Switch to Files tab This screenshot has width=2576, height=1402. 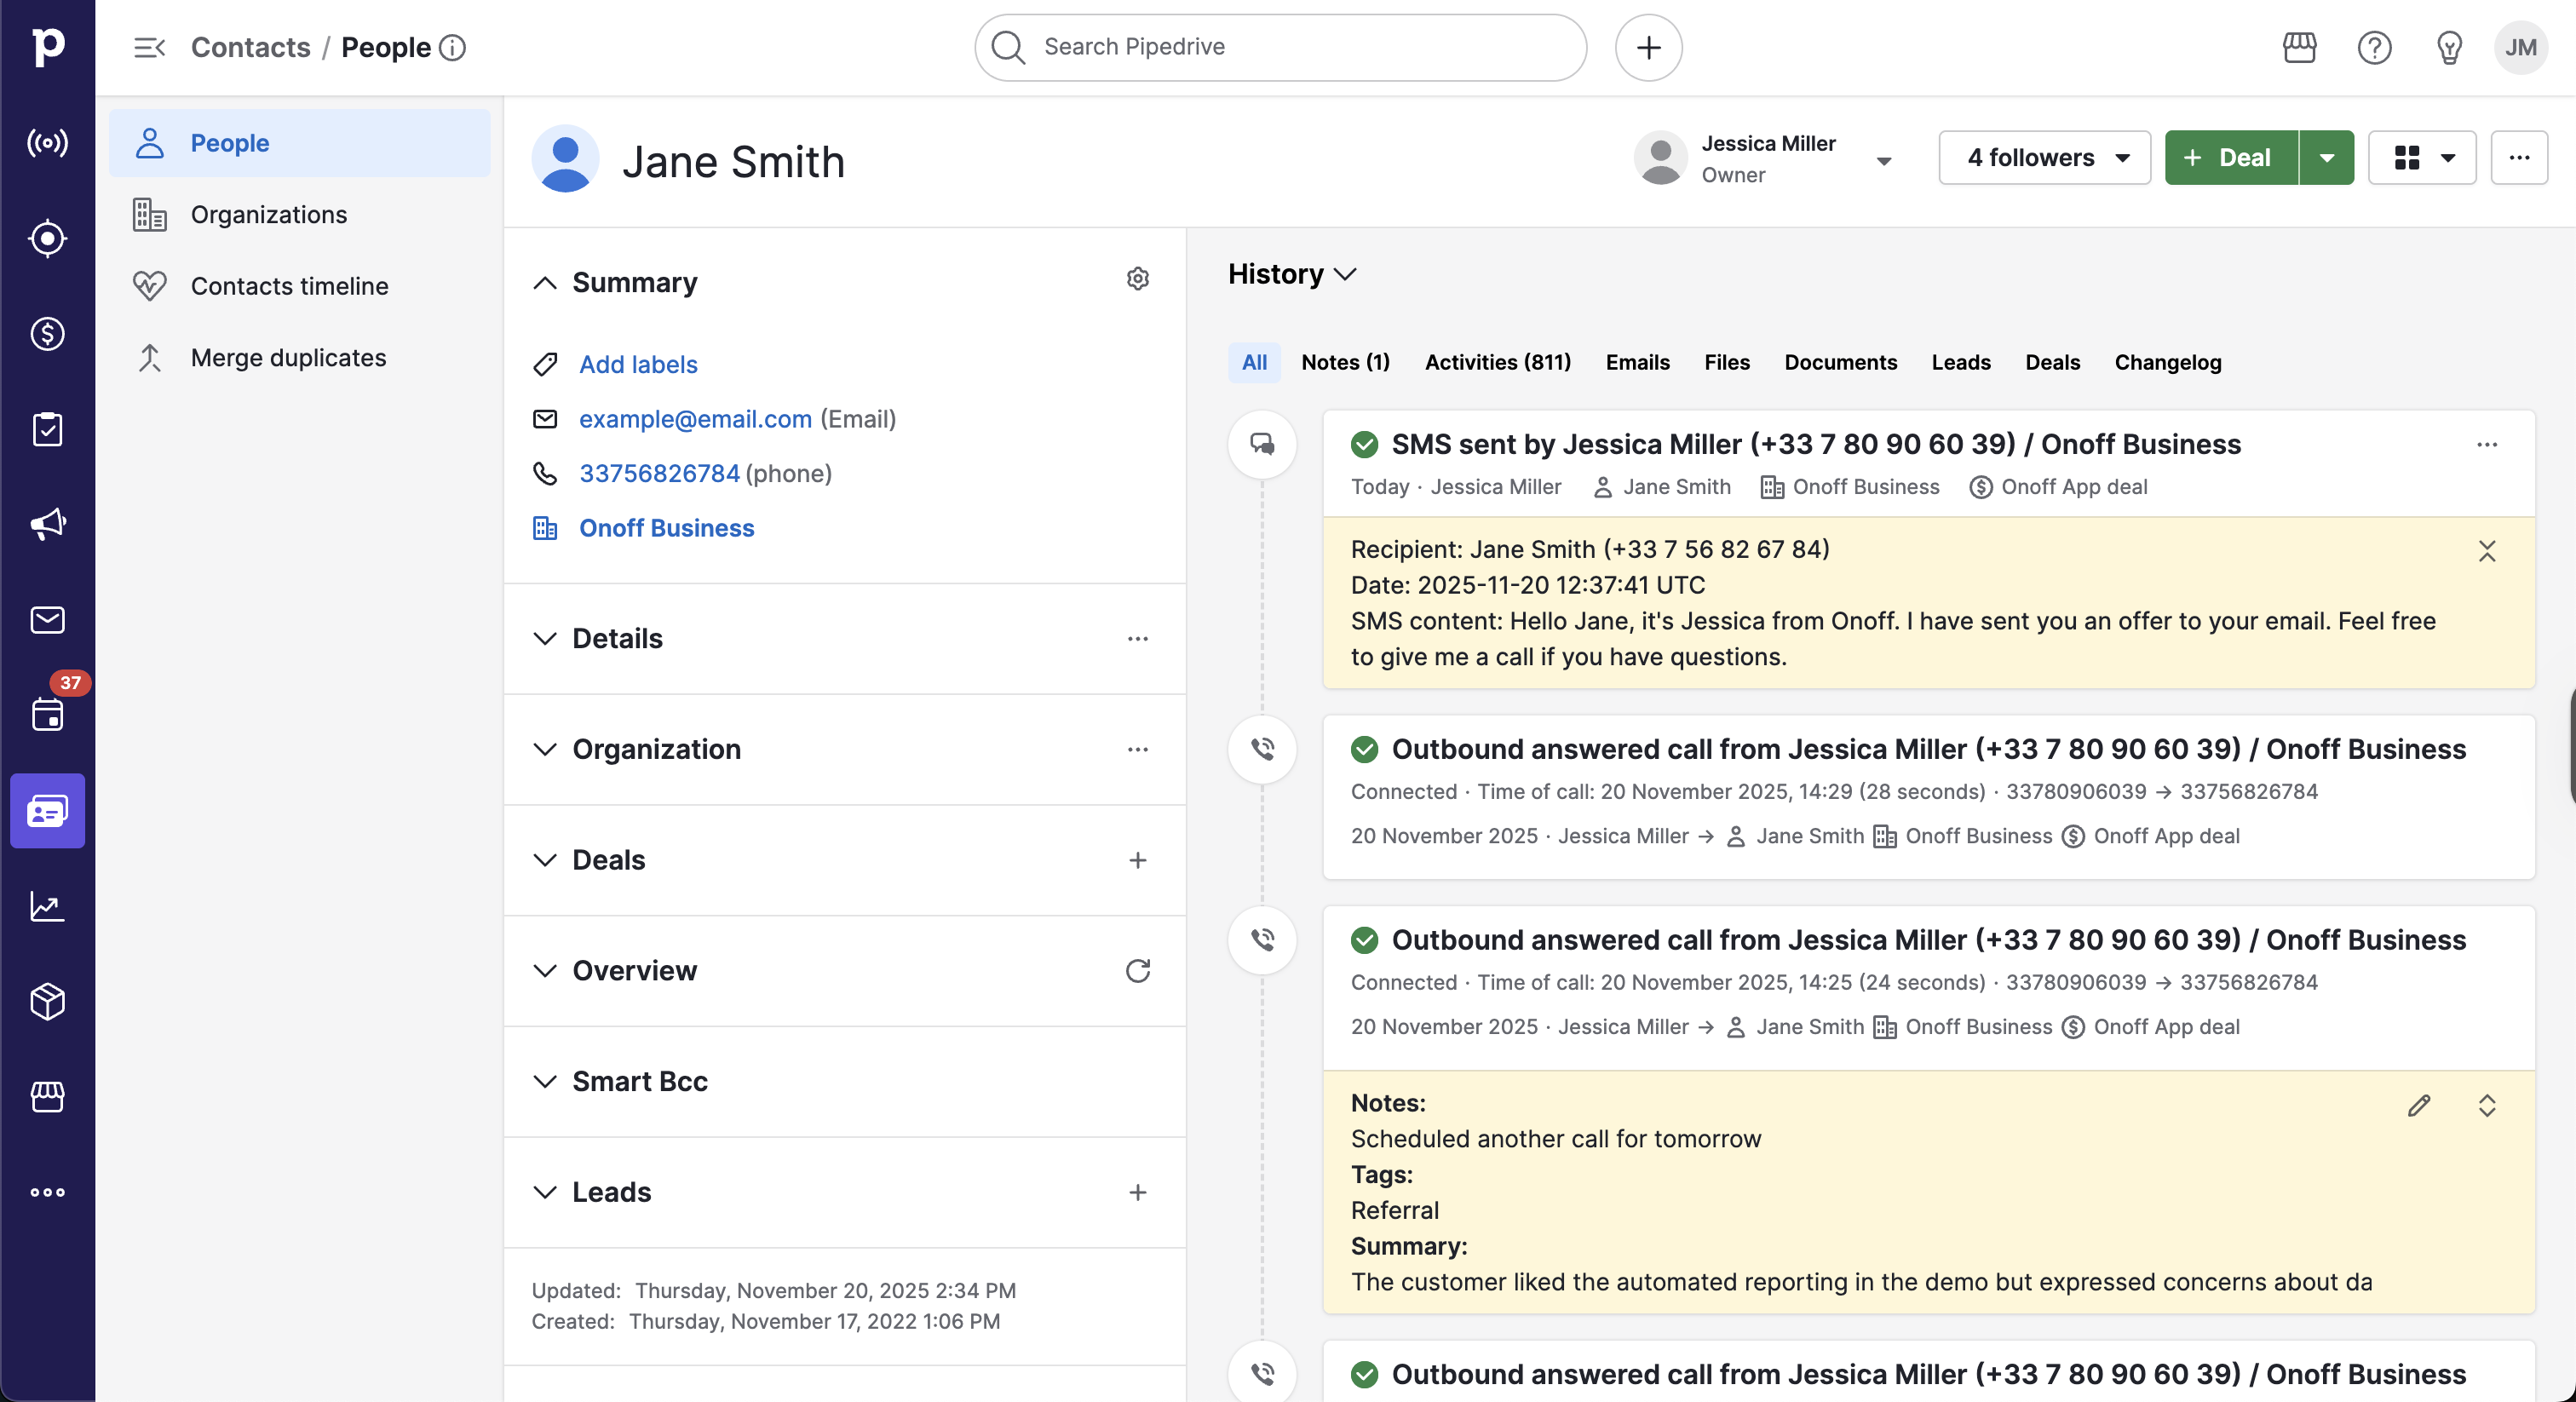click(1726, 363)
